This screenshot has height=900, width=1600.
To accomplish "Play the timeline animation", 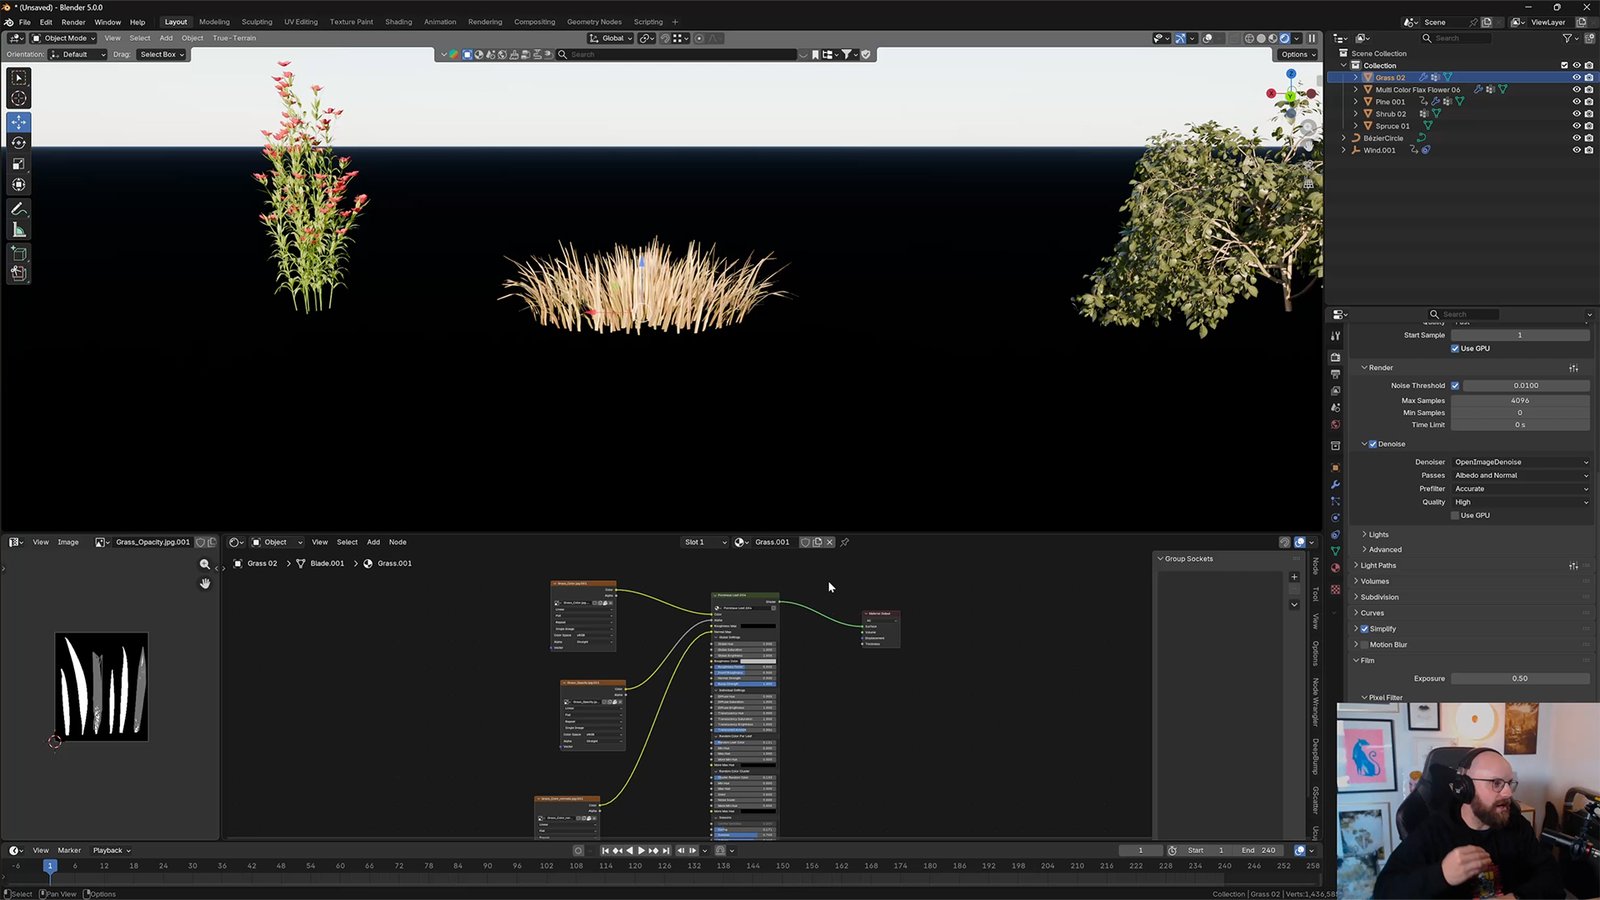I will click(x=641, y=850).
